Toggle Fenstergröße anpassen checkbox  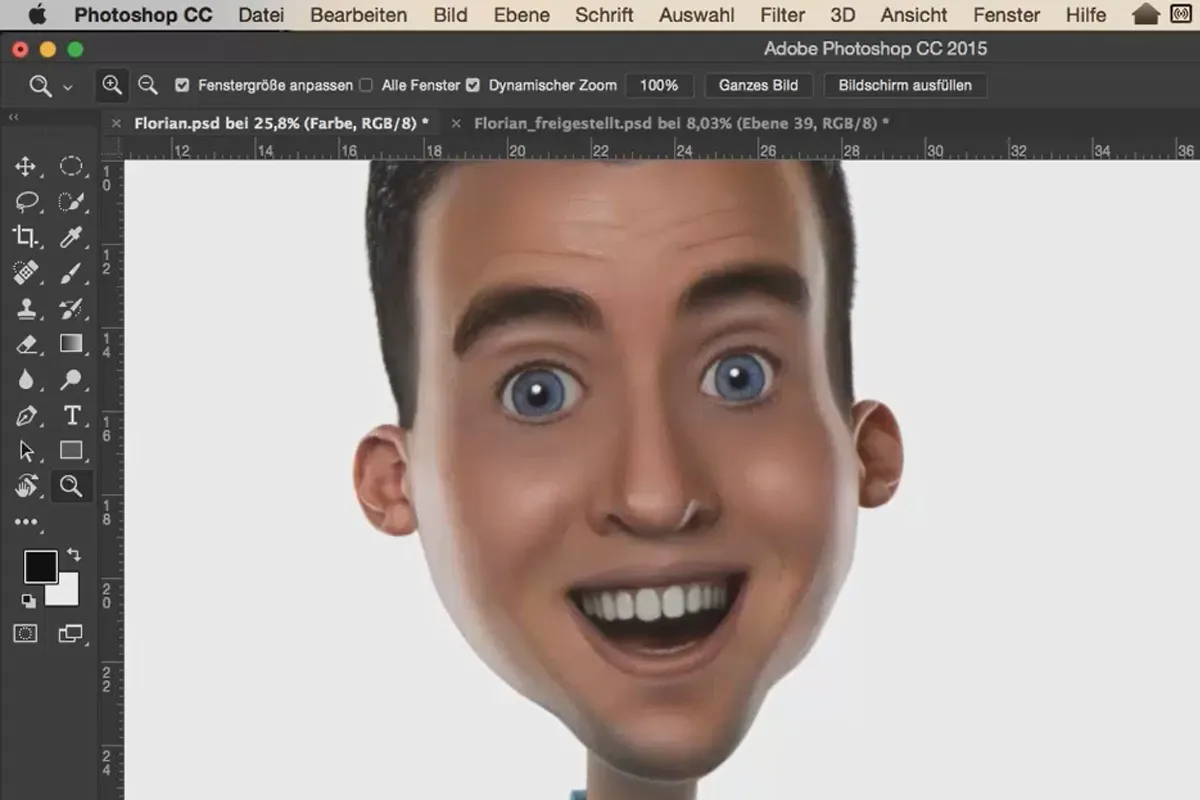coord(182,86)
